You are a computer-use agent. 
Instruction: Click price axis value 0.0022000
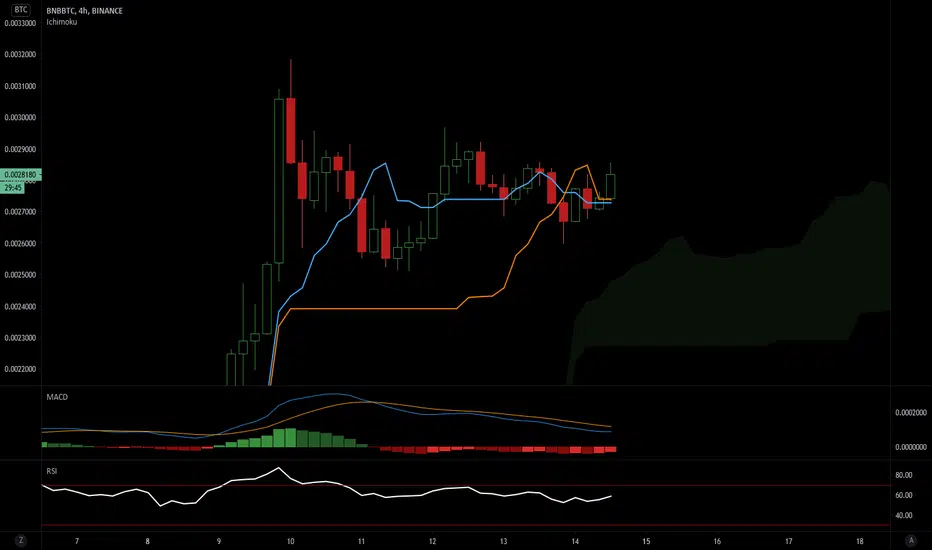pos(20,369)
